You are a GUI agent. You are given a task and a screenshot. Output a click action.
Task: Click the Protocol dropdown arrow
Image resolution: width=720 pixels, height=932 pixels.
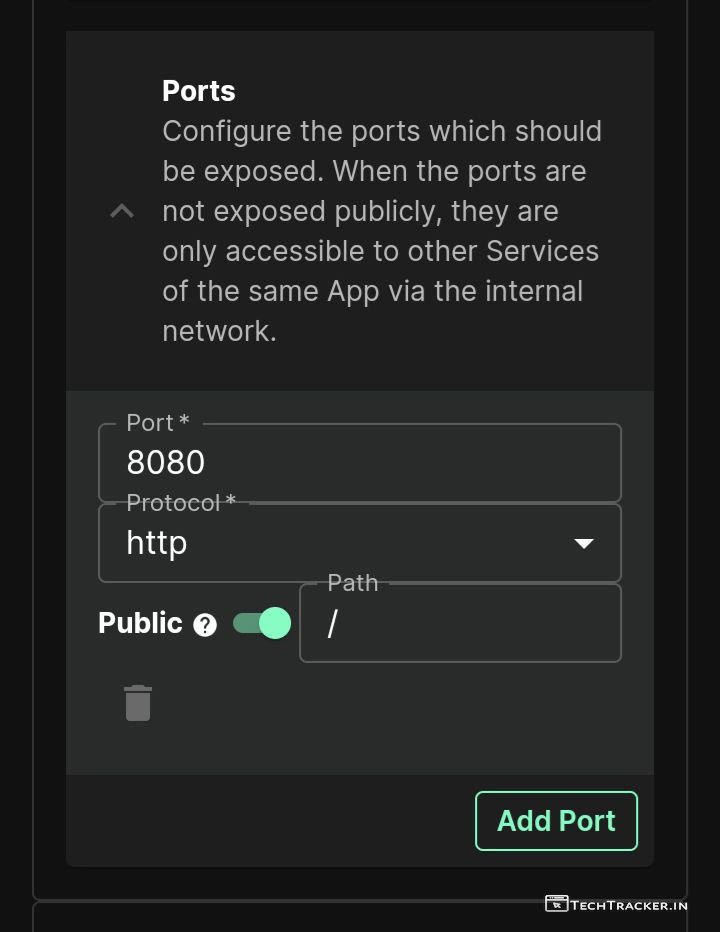point(584,543)
